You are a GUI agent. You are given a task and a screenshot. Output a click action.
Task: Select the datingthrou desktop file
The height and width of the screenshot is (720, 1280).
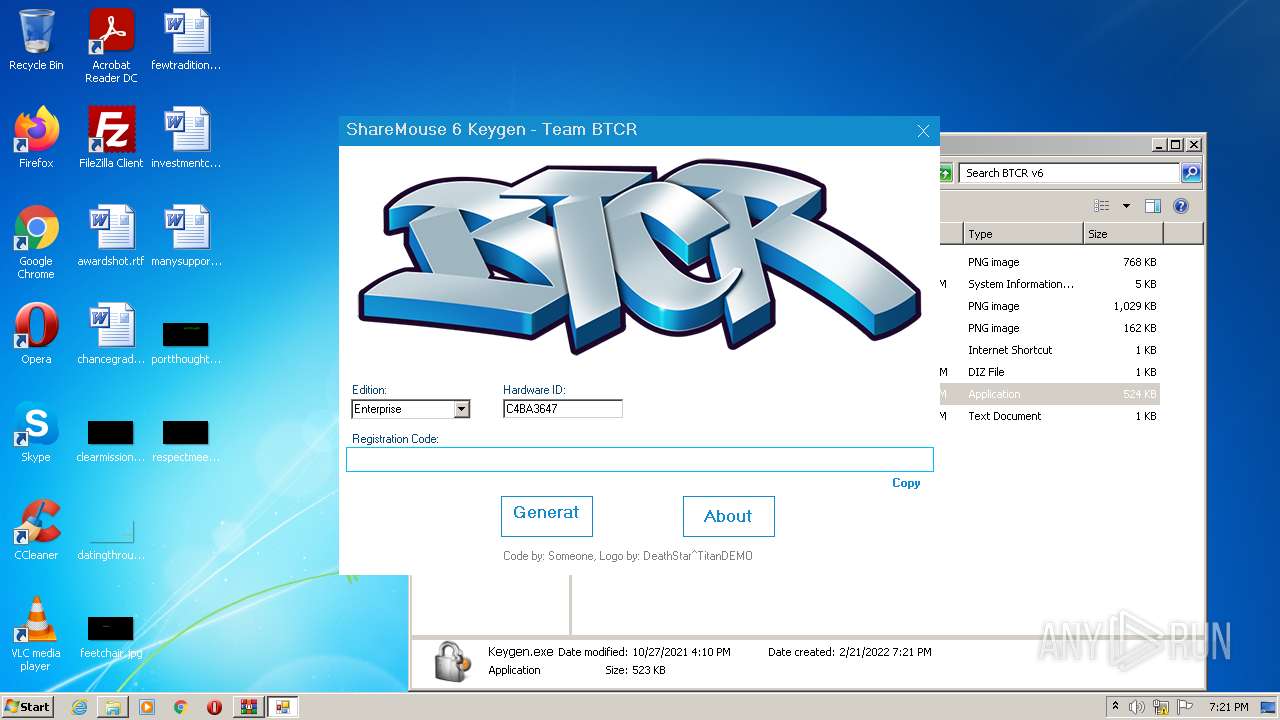coord(111,539)
